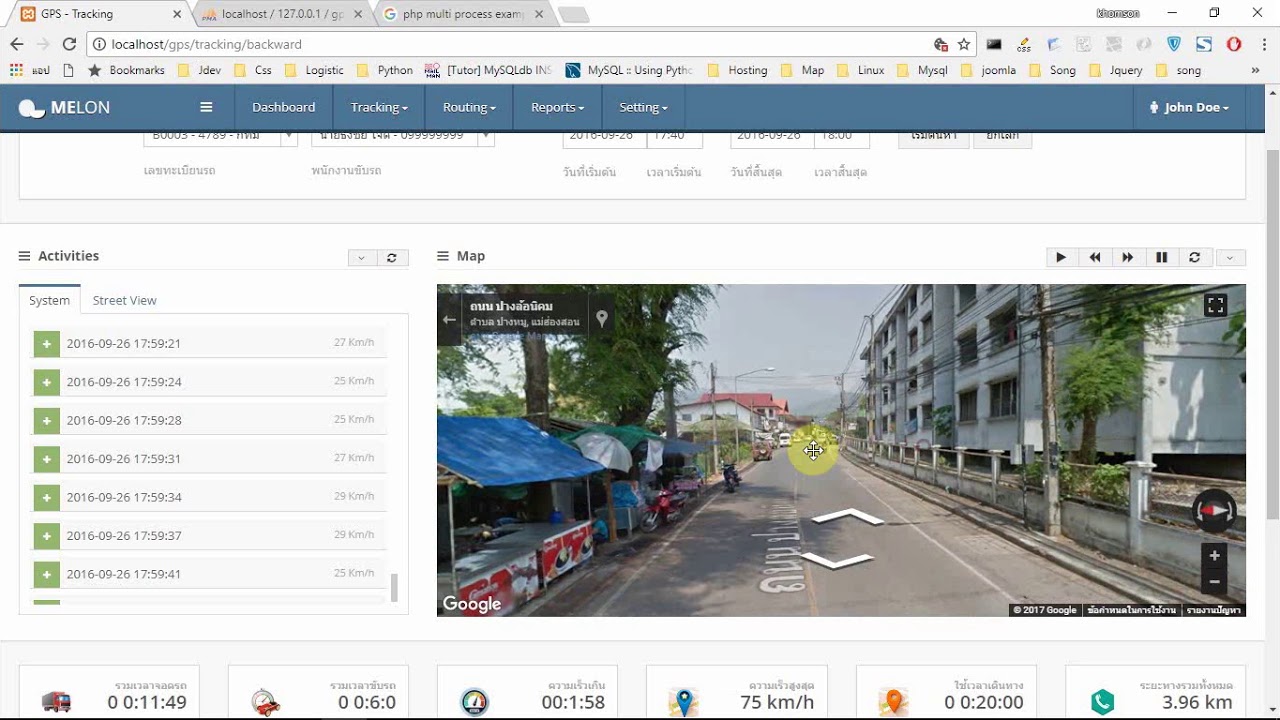Expand the 17:59:31 activity entry
The height and width of the screenshot is (720, 1280).
click(46, 459)
